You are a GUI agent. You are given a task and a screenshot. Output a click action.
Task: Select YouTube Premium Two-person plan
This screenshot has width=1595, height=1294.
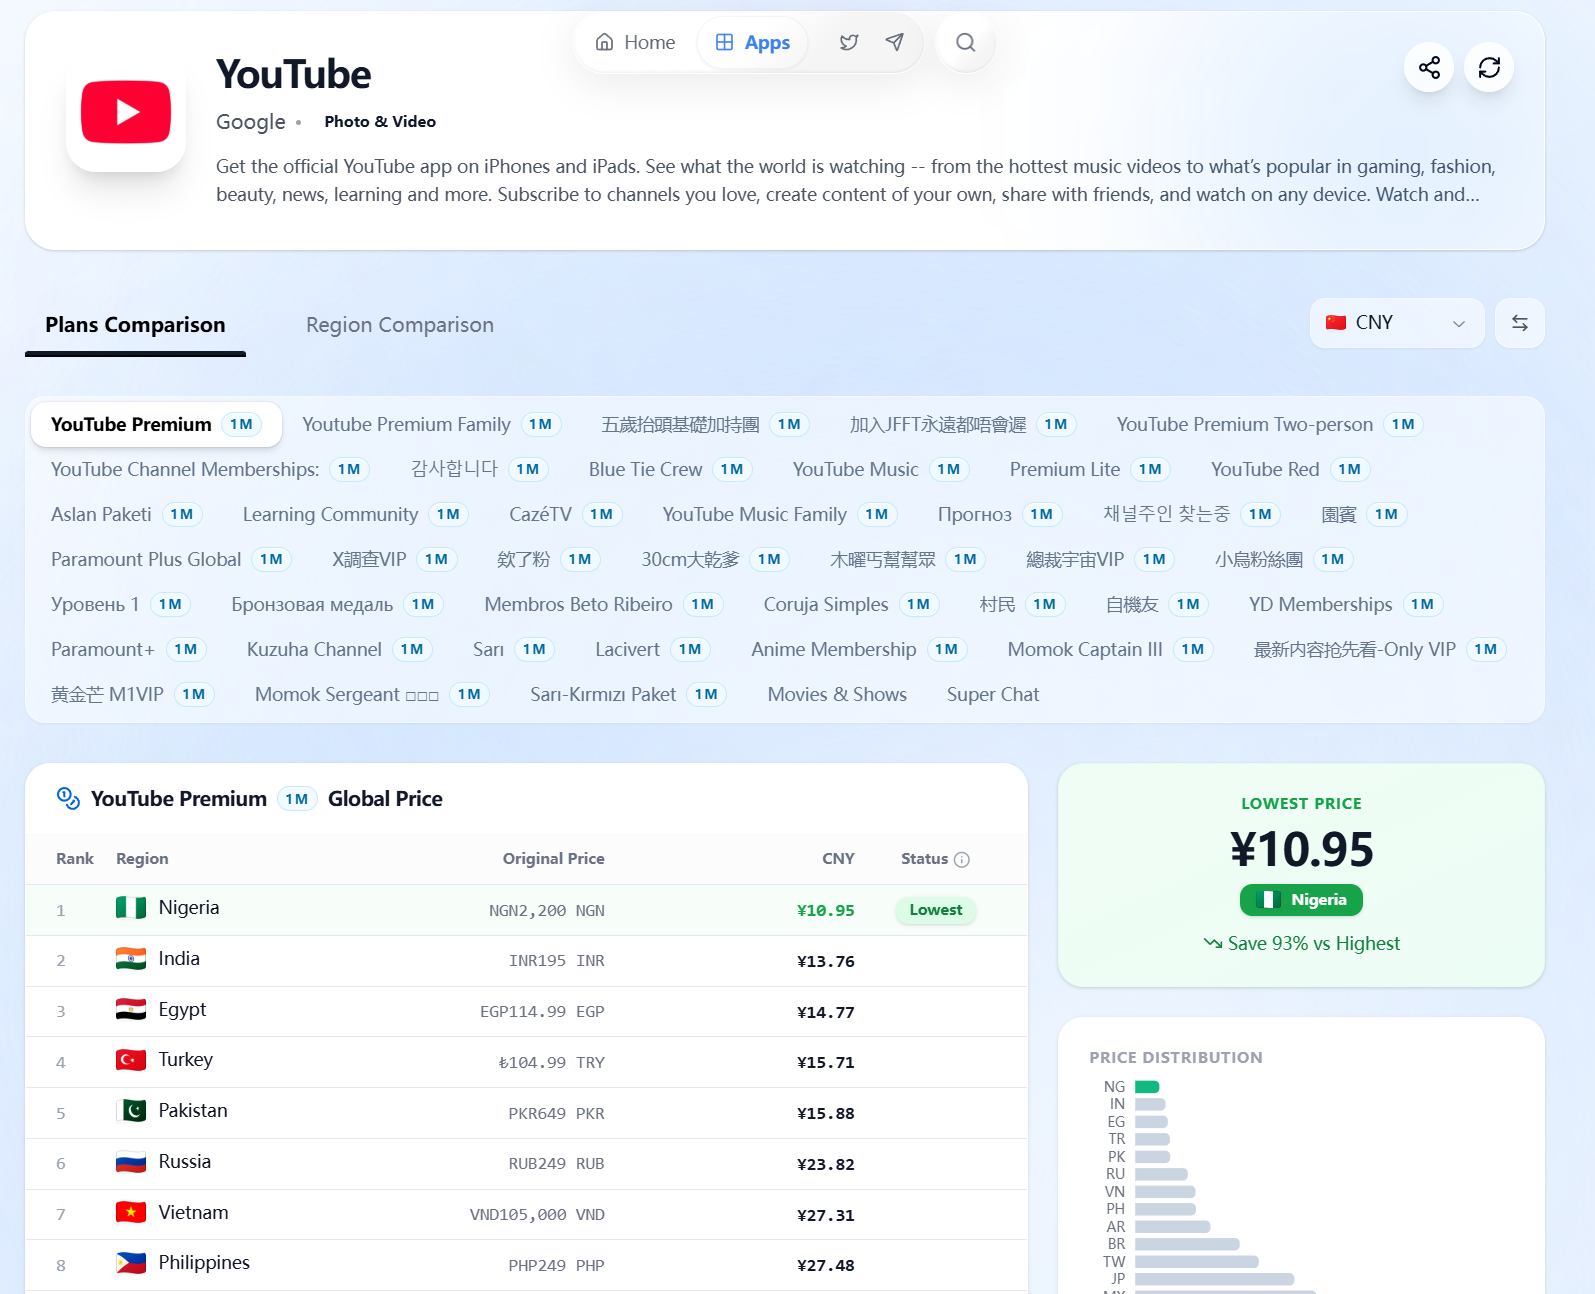[x=1270, y=424]
